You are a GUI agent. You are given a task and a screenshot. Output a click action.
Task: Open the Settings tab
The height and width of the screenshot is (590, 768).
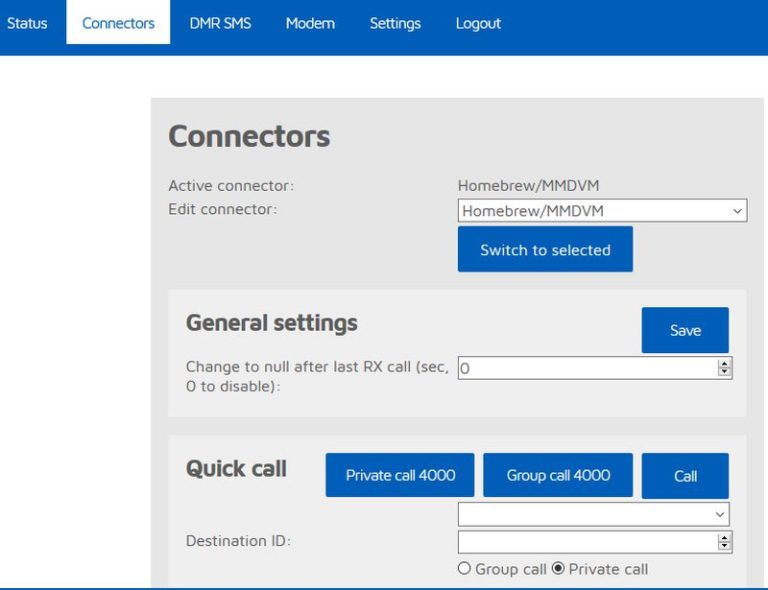pyautogui.click(x=395, y=23)
